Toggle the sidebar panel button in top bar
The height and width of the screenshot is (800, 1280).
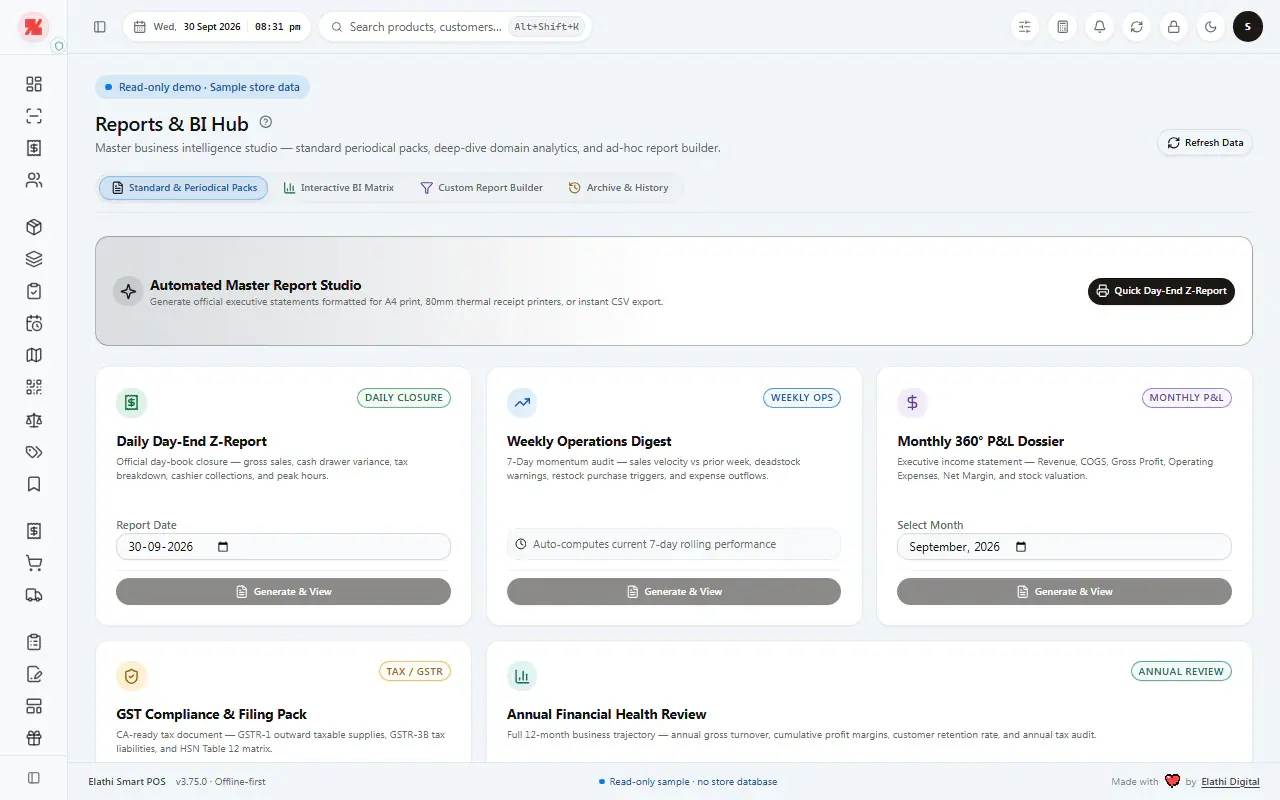point(100,27)
